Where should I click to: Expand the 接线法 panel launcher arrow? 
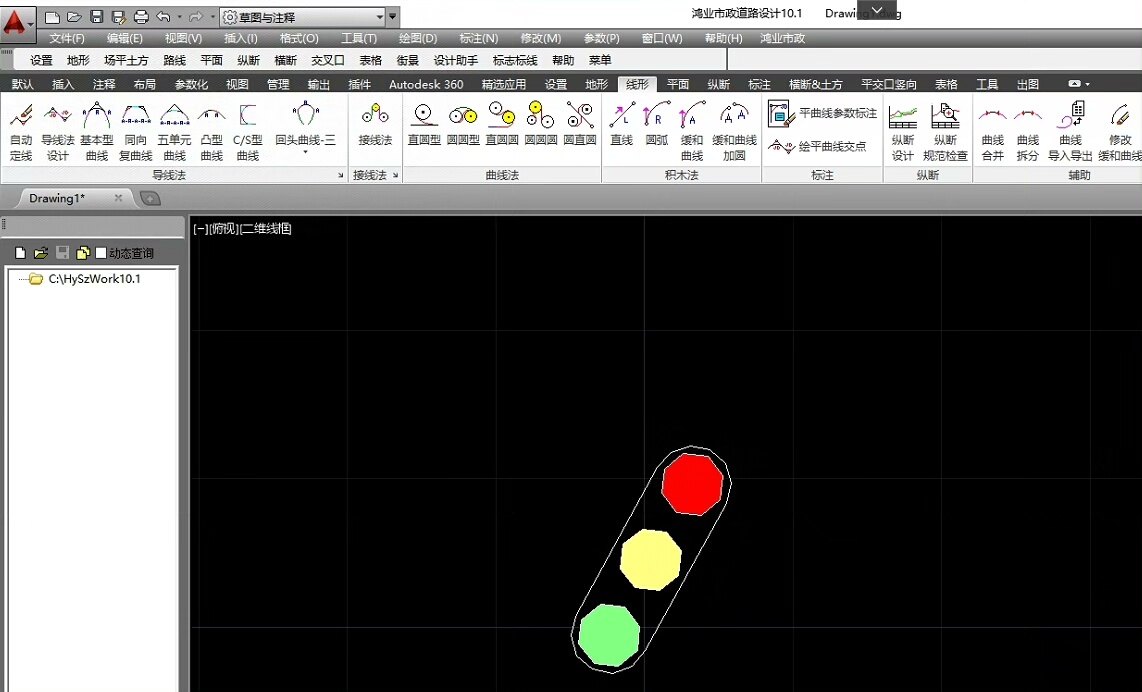point(395,176)
